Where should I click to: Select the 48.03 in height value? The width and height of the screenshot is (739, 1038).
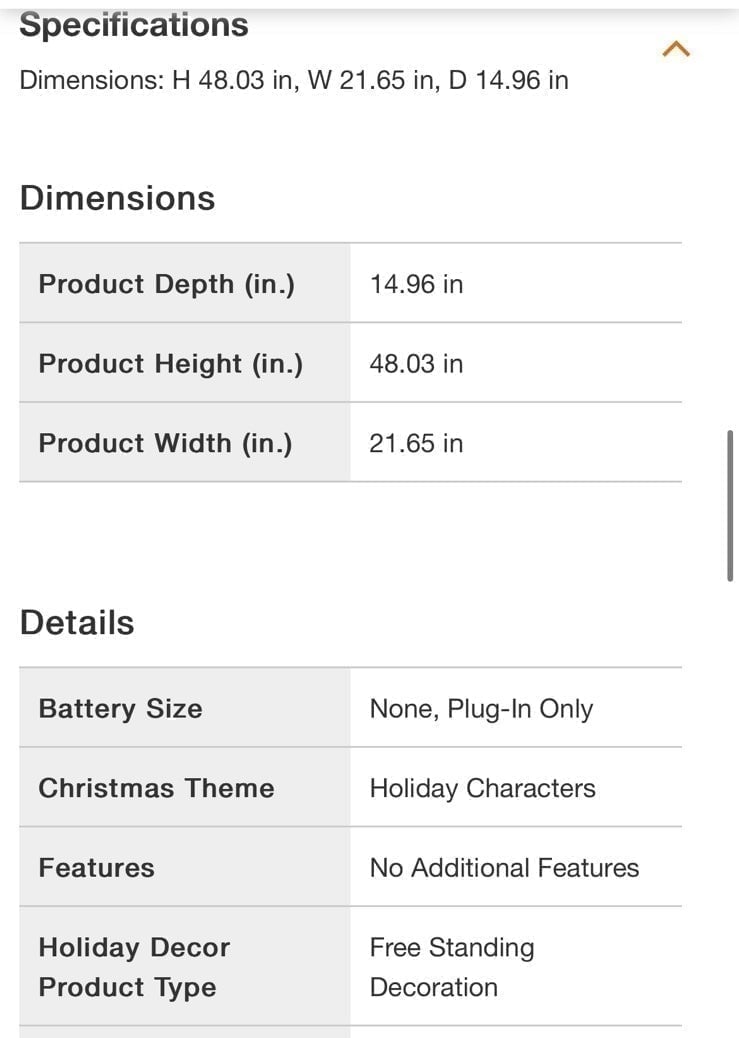416,364
